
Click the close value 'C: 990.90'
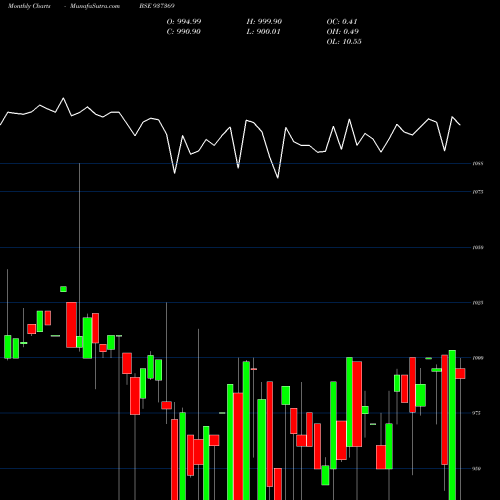point(183,32)
